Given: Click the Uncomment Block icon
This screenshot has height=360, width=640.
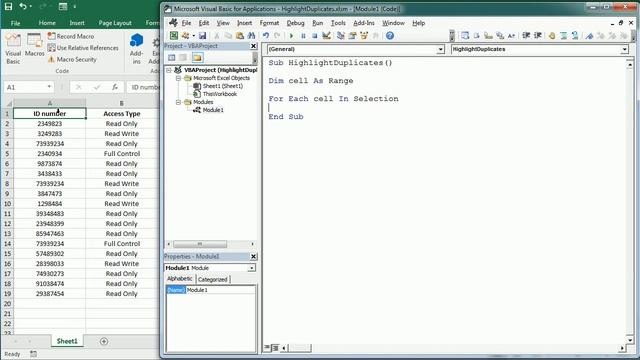Looking at the screenshot, I should tap(575, 36).
